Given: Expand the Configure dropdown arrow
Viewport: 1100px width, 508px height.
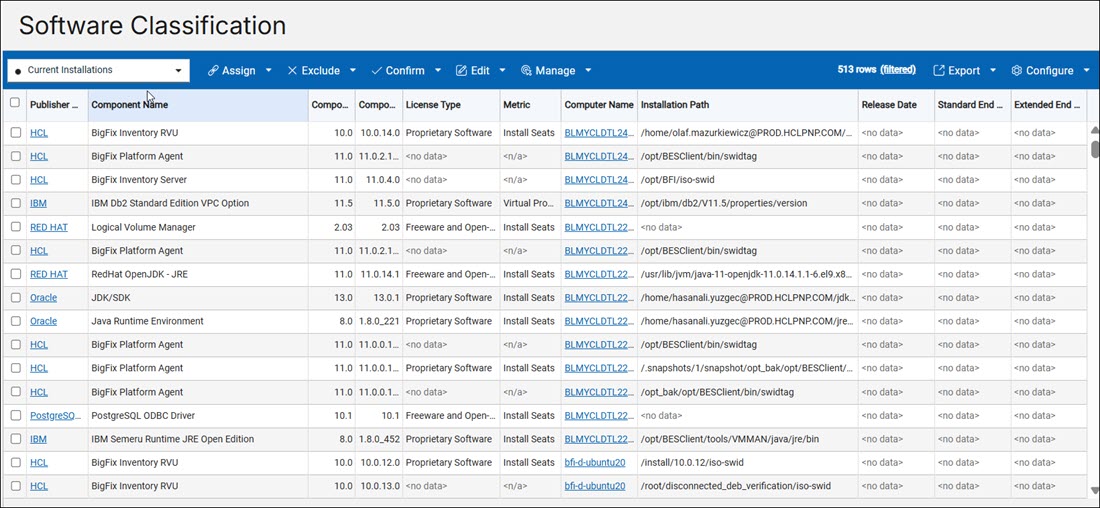Looking at the screenshot, I should click(x=1087, y=71).
